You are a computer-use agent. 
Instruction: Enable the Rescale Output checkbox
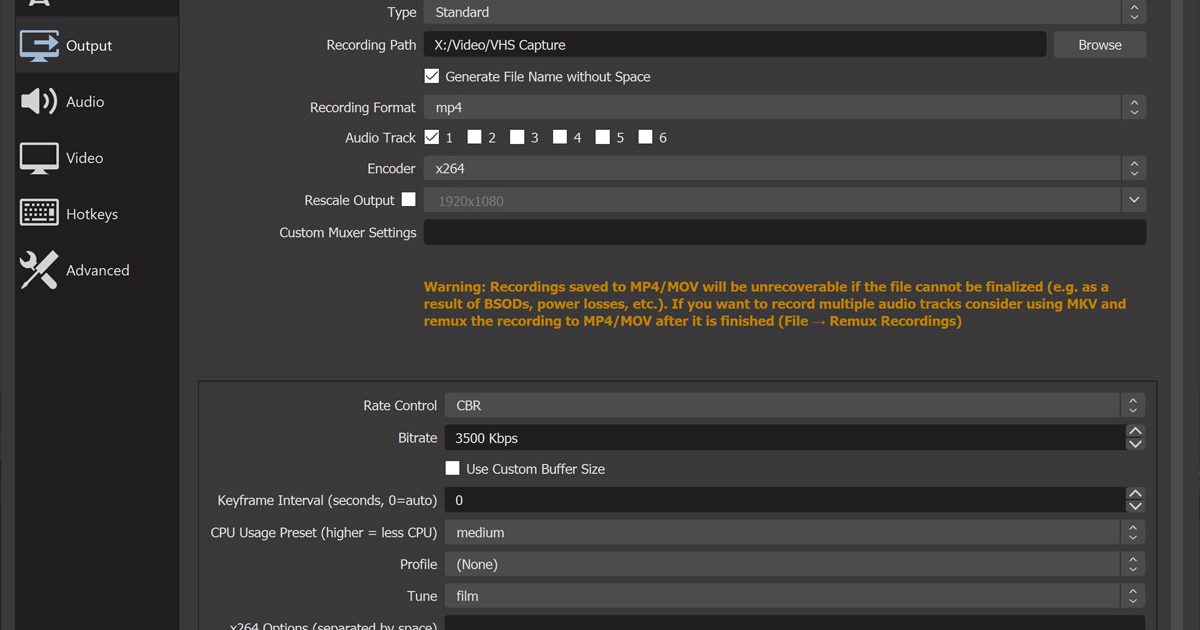pyautogui.click(x=408, y=200)
